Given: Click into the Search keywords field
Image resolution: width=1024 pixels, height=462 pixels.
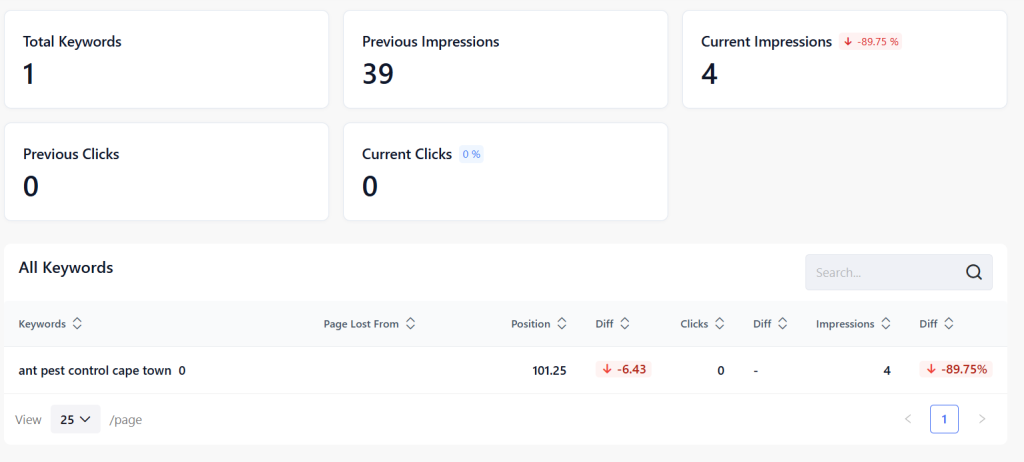Looking at the screenshot, I should pos(880,272).
